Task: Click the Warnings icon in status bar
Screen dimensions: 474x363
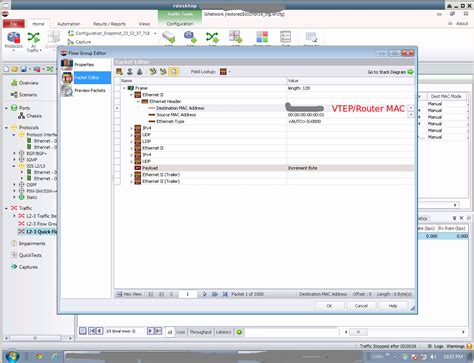Action: [469, 346]
